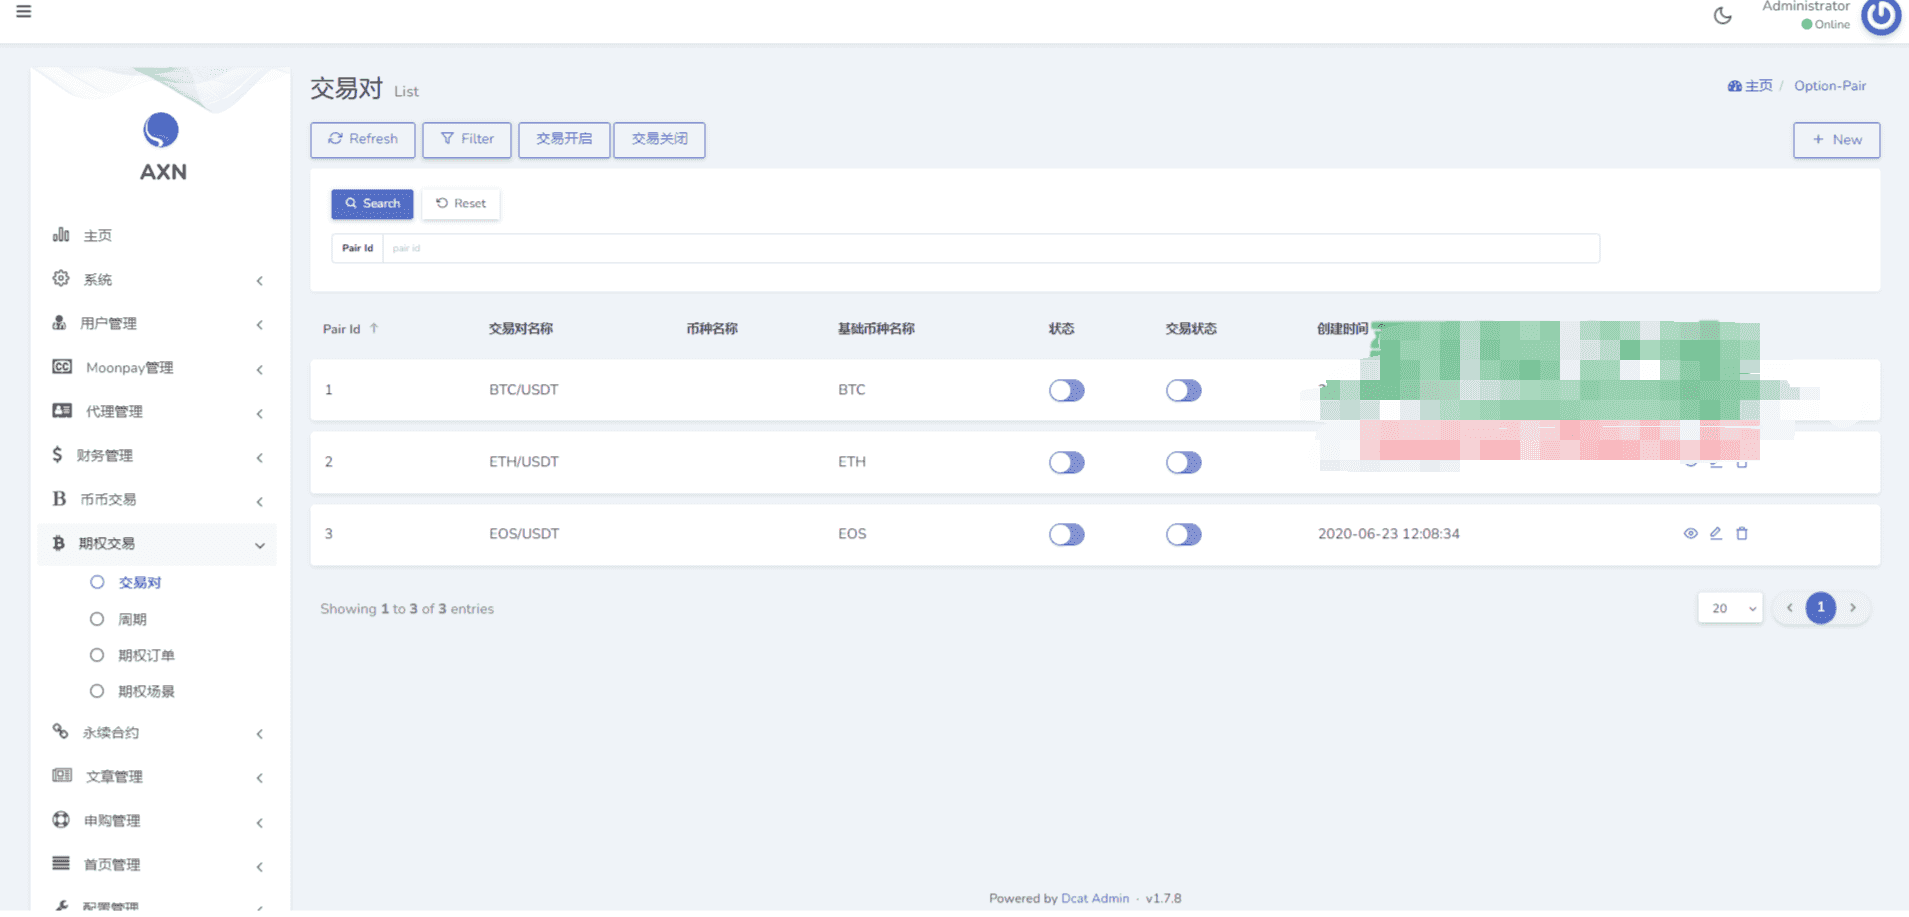This screenshot has width=1909, height=917.
Task: Focus the Pair Id input field
Action: (x=990, y=248)
